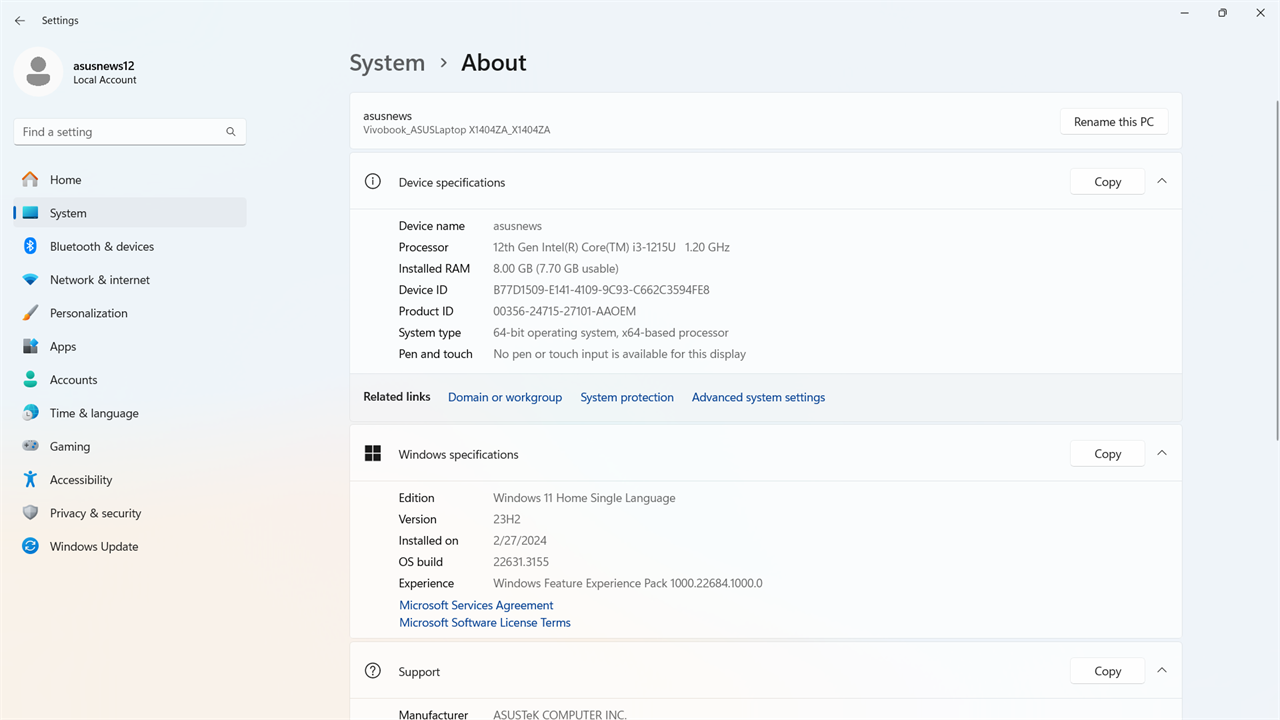Open Privacy & security settings
1280x720 pixels.
pyautogui.click(x=130, y=513)
